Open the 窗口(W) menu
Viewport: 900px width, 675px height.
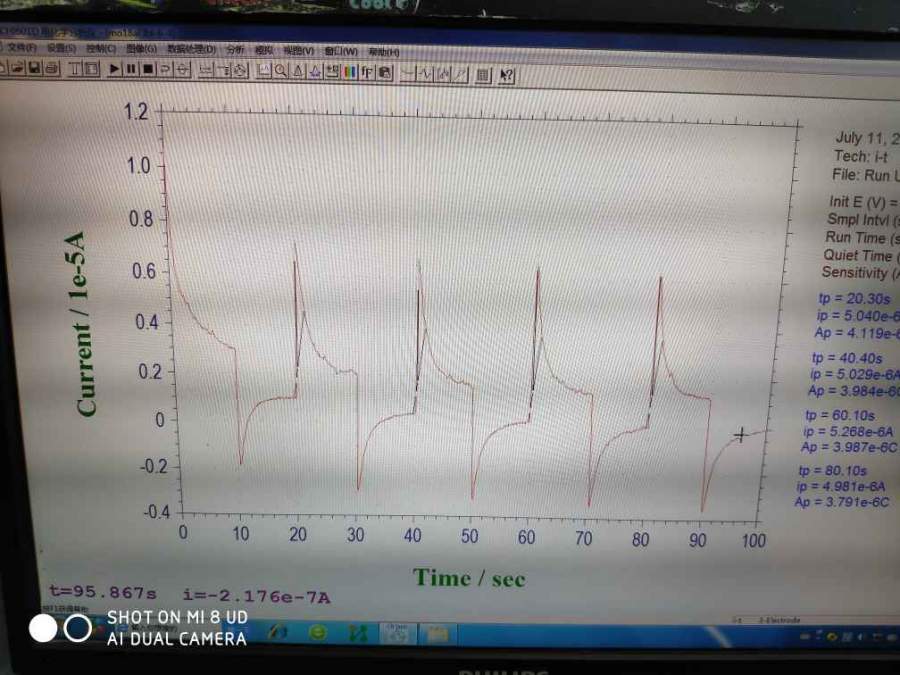pos(341,52)
